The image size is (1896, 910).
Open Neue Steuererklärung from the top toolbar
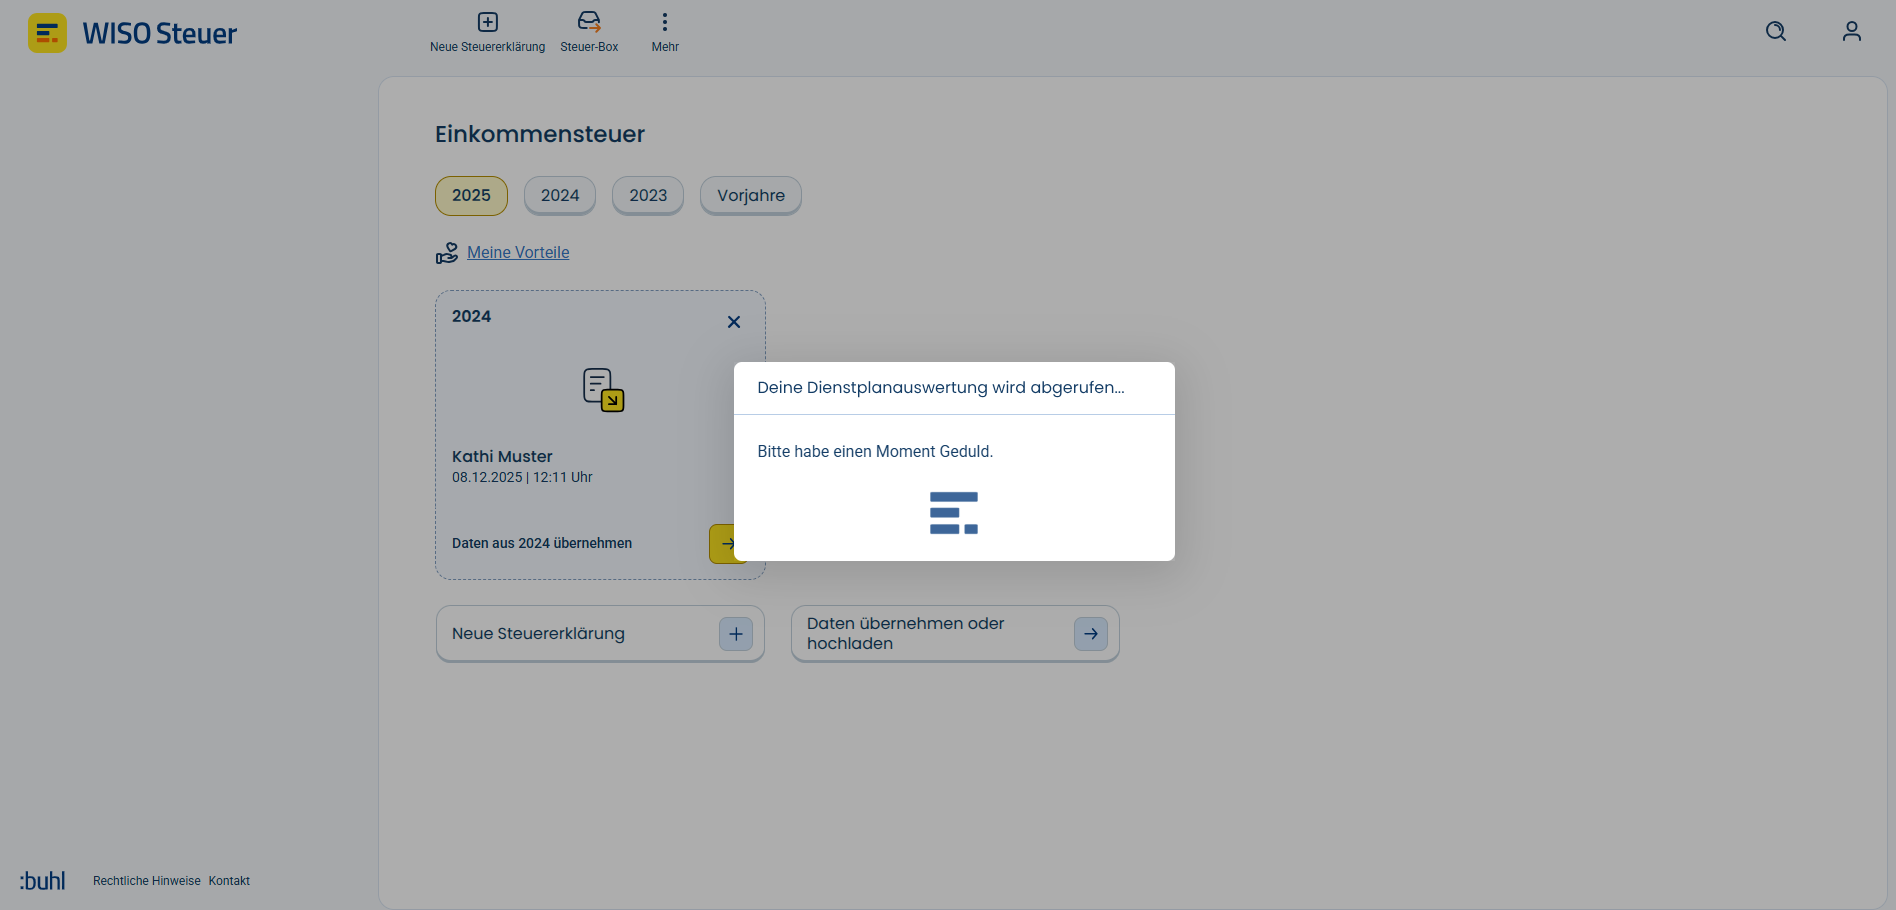point(487,33)
